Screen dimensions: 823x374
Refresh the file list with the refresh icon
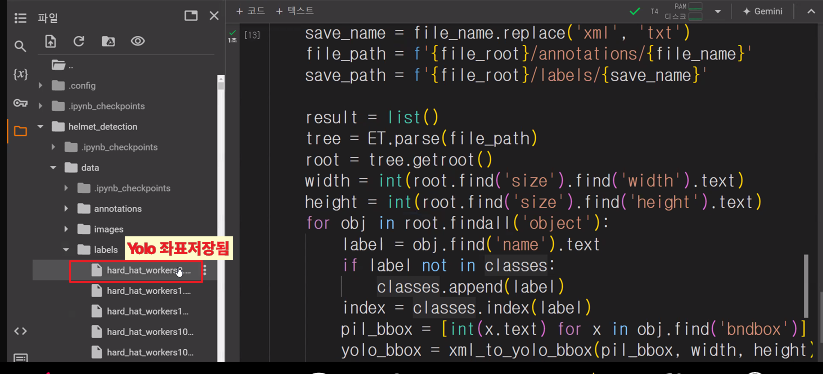[x=79, y=41]
